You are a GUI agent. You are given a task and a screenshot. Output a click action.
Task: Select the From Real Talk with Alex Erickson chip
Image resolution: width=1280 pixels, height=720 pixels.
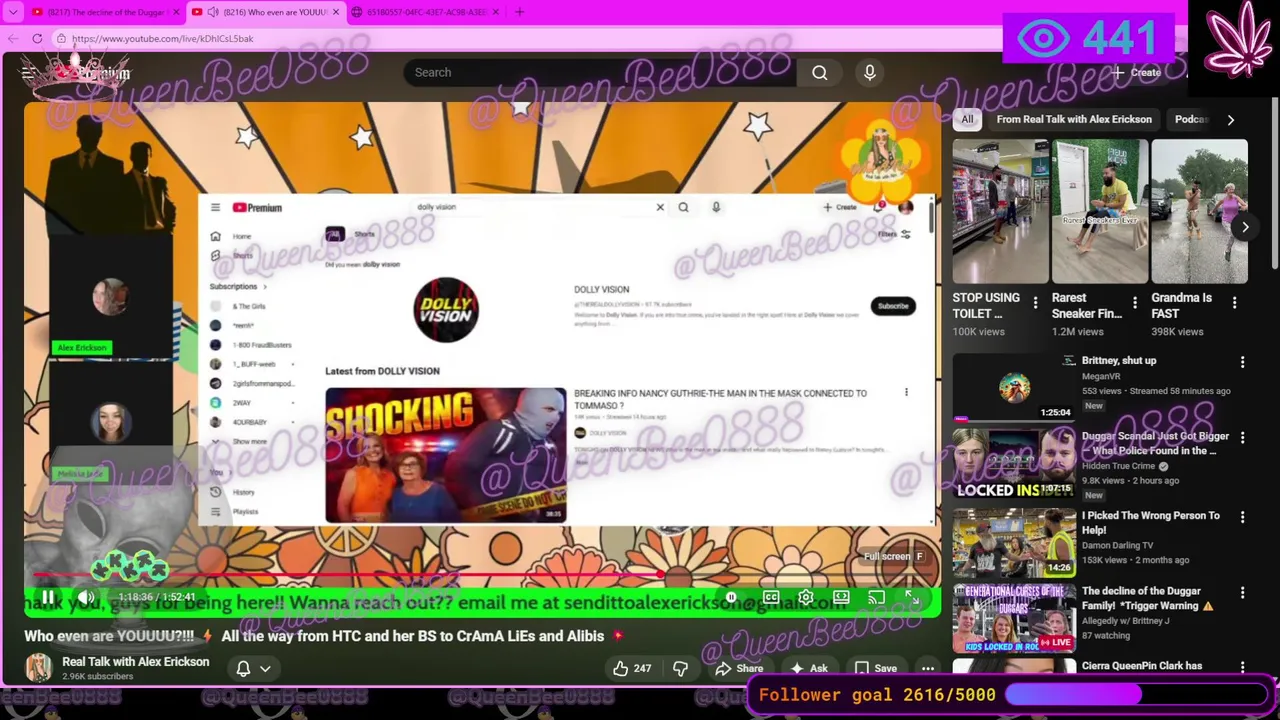[x=1074, y=119]
